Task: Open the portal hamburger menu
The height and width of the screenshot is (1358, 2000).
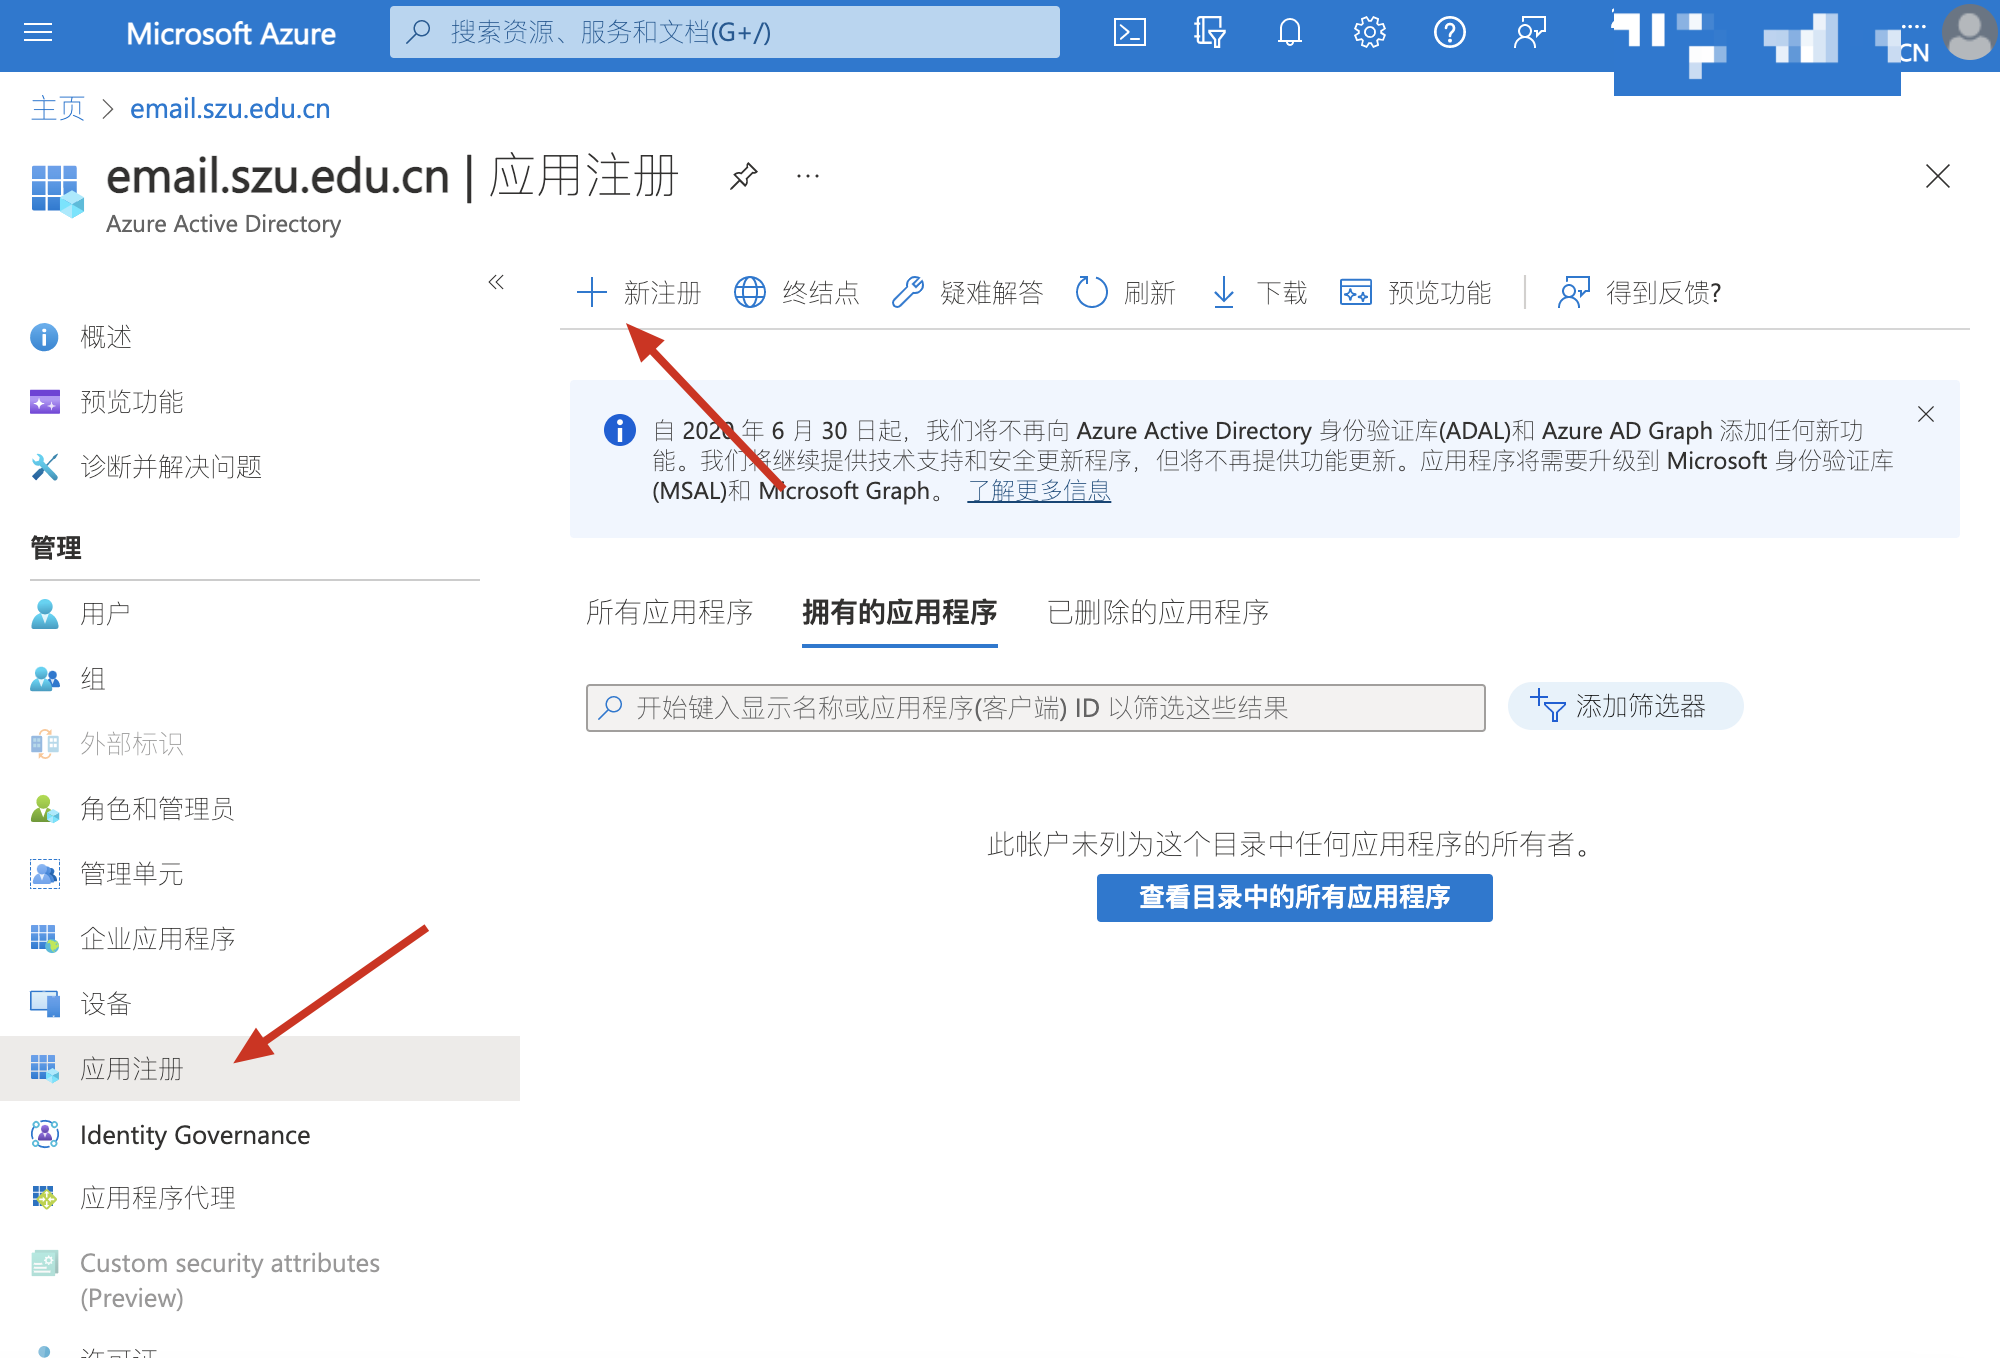Action: [38, 33]
